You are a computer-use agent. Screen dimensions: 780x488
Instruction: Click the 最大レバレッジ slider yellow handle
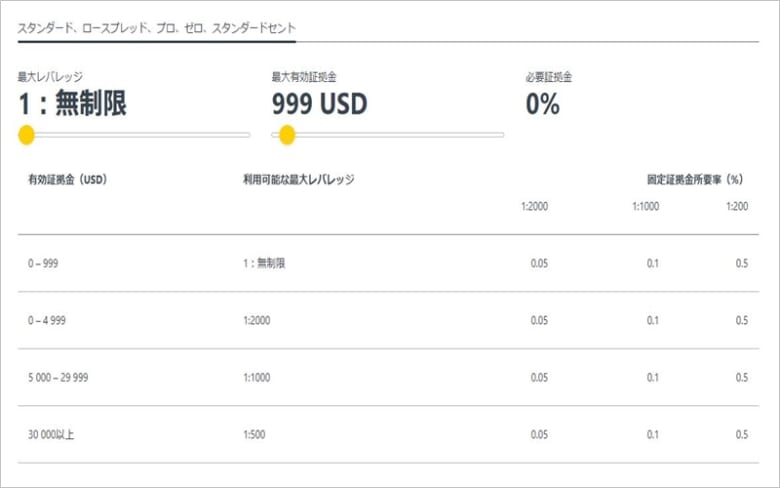[x=27, y=135]
